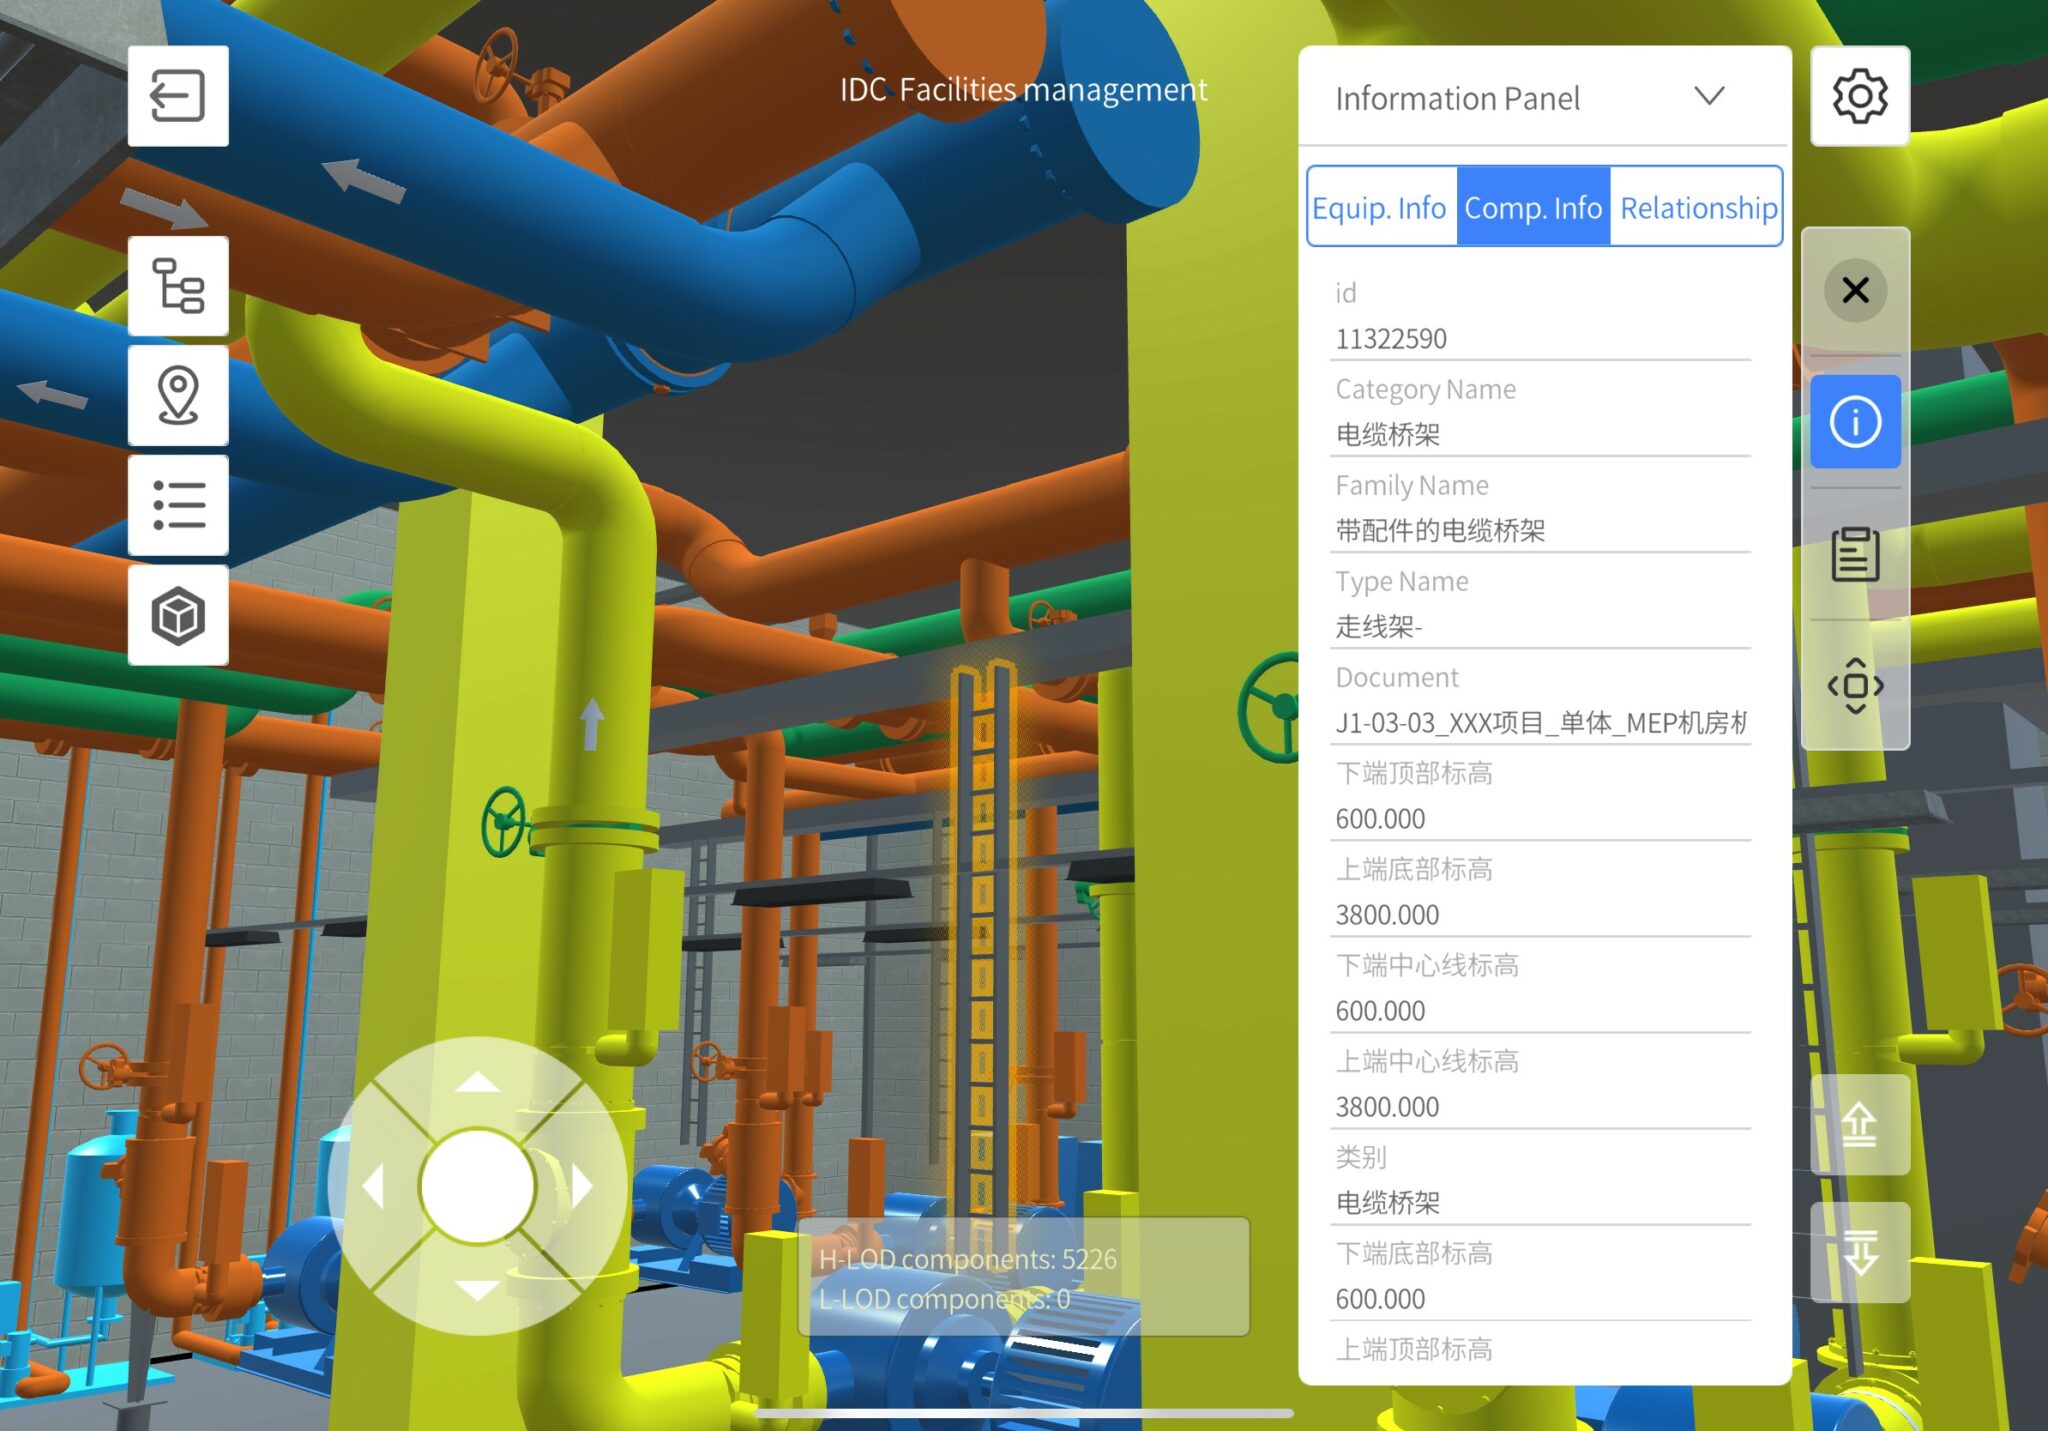This screenshot has height=1431, width=2048.
Task: Open the Relationship tab
Action: click(x=1697, y=207)
